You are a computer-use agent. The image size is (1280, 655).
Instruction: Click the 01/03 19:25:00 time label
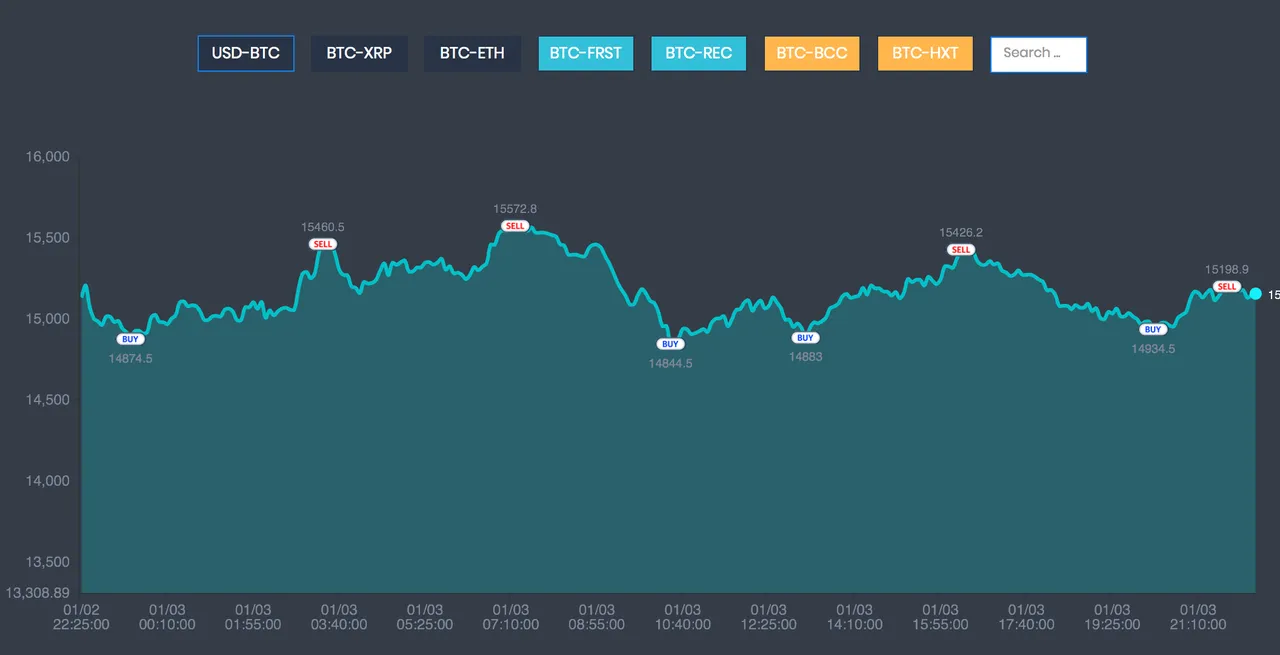1113,617
